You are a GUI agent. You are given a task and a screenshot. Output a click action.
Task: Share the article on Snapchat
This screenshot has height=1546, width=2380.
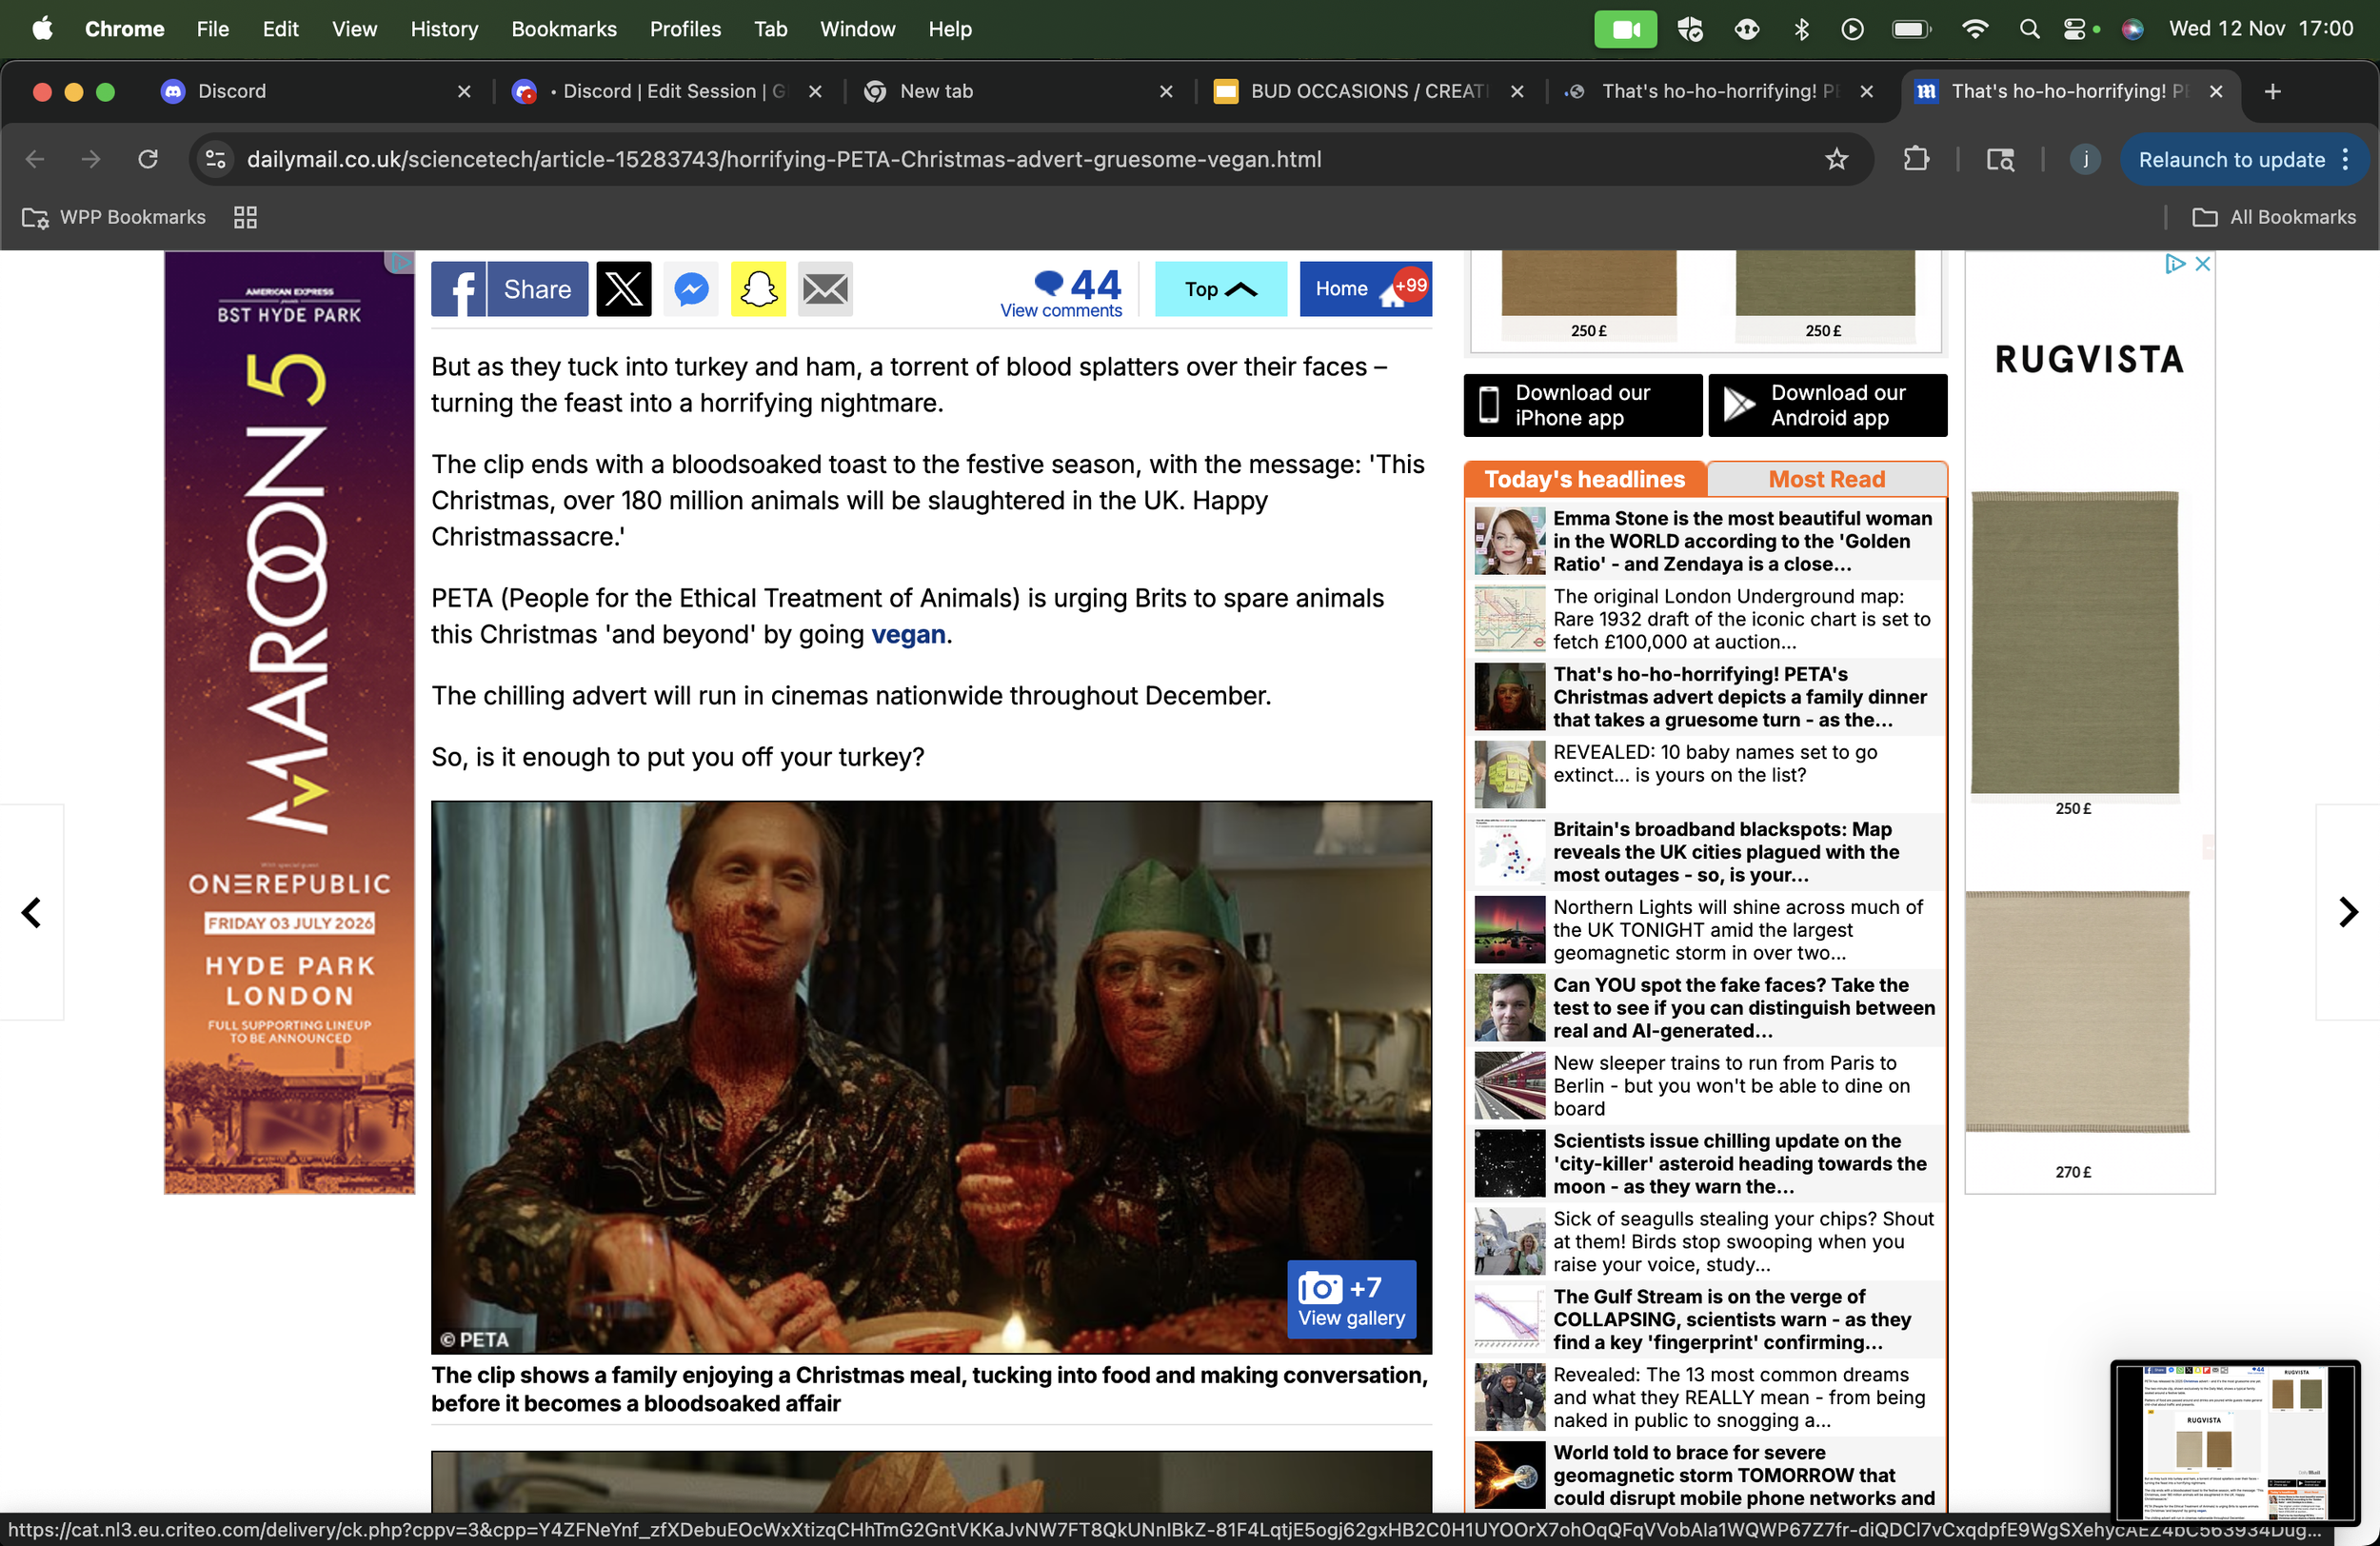[x=757, y=289]
